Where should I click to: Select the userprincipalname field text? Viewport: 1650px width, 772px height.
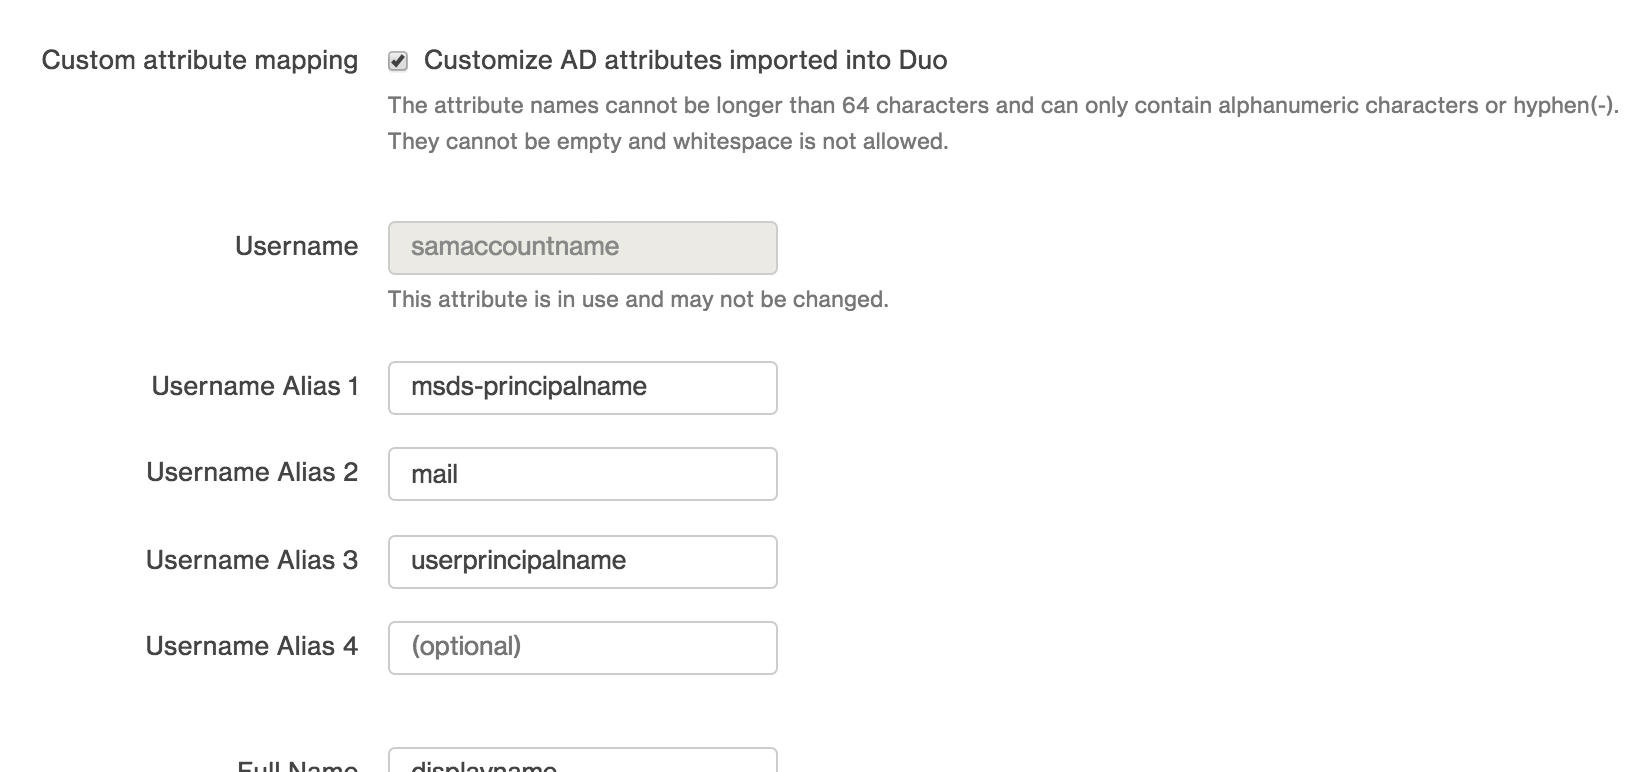[x=518, y=561]
